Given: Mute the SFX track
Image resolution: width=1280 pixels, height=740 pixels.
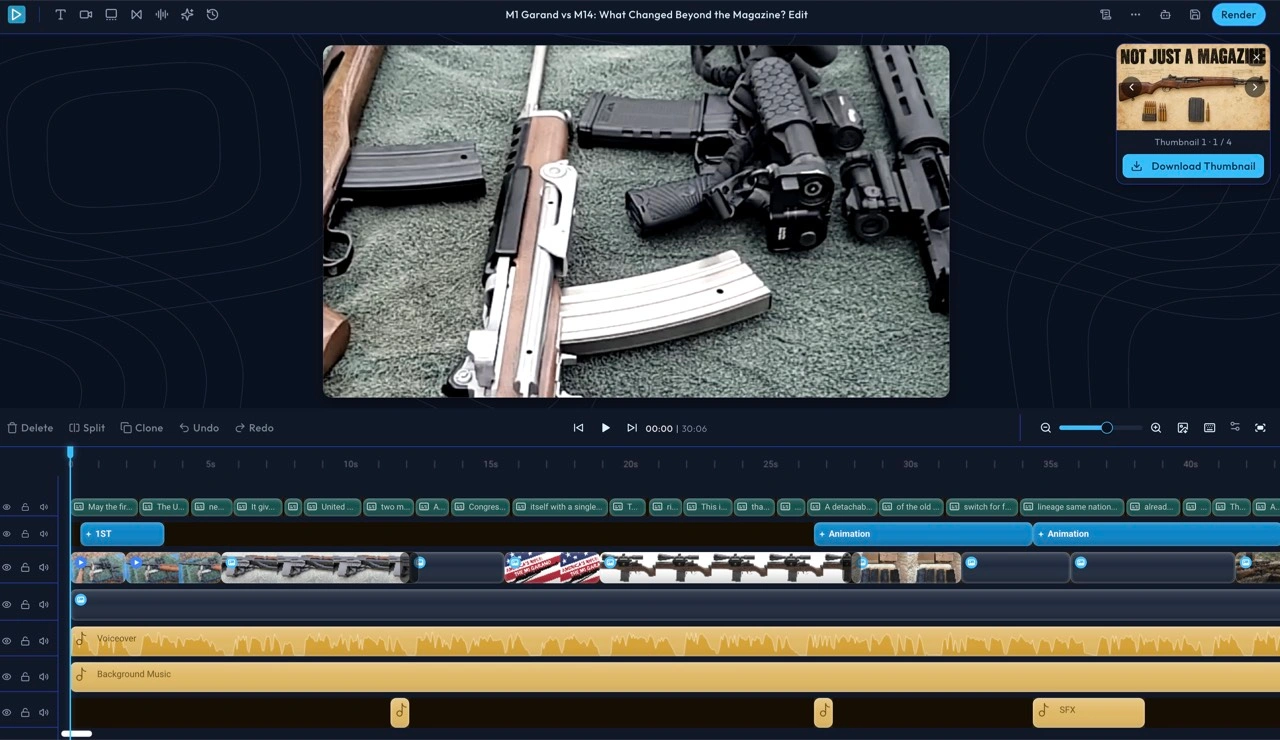Looking at the screenshot, I should (x=44, y=713).
